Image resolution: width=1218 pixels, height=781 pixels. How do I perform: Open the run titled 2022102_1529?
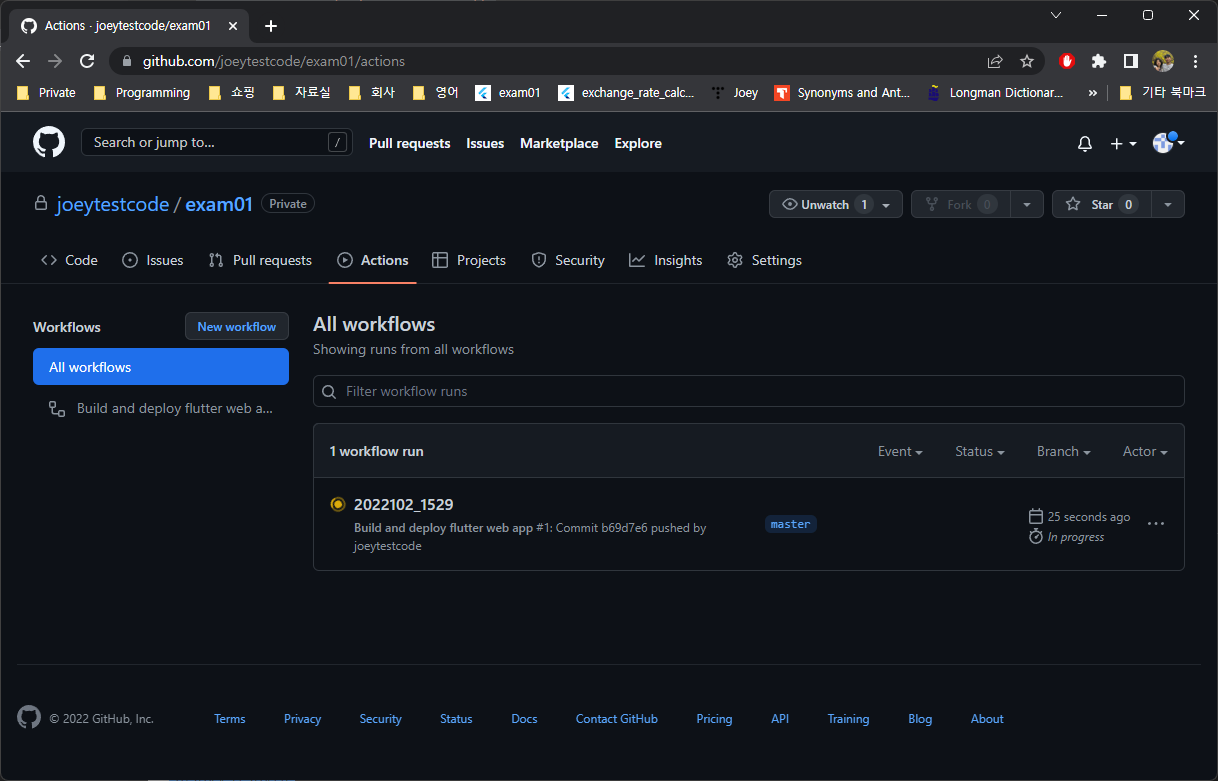pyautogui.click(x=403, y=504)
